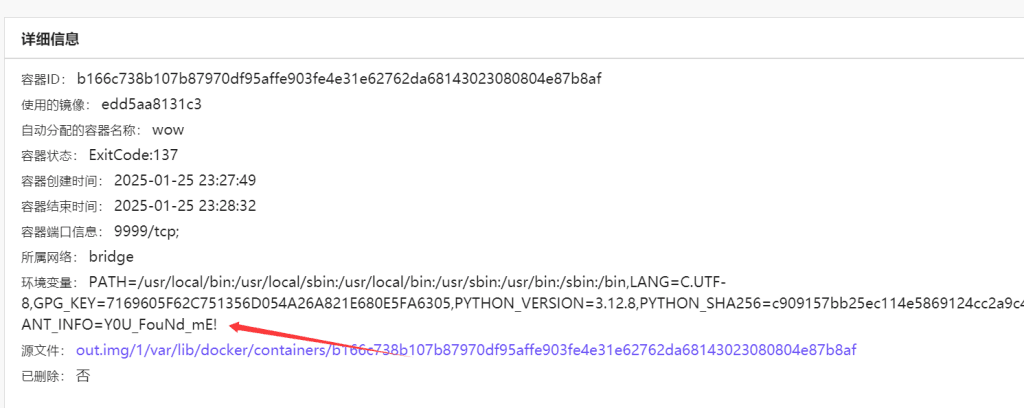Click the 详细信息 panel header
Image resolution: width=1024 pixels, height=408 pixels.
[50, 39]
